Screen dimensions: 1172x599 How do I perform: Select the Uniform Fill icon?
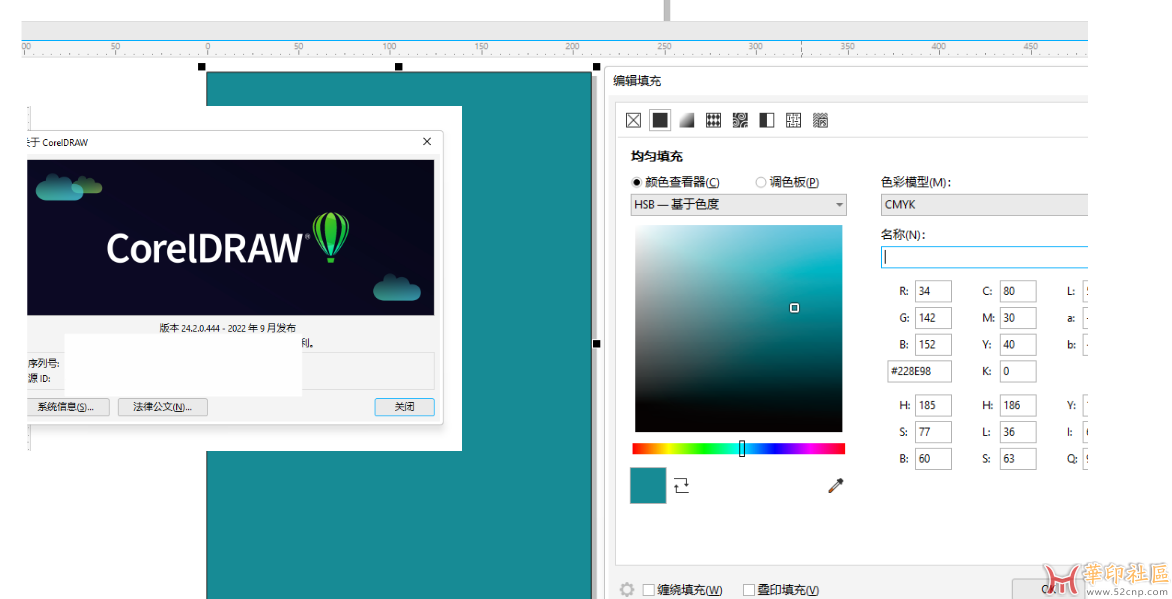click(660, 120)
